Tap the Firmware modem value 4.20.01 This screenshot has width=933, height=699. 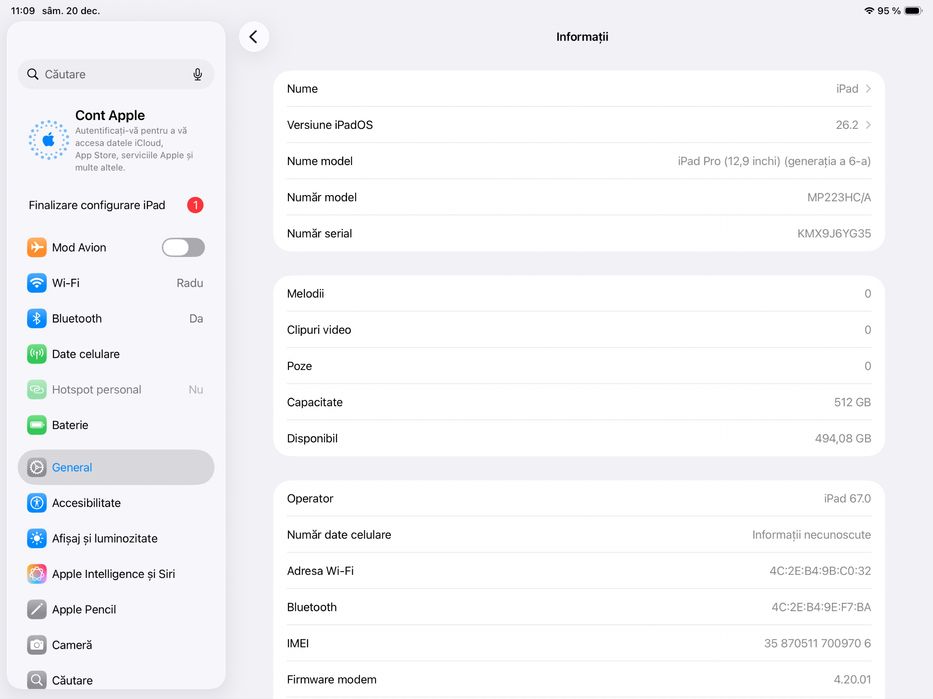[852, 679]
